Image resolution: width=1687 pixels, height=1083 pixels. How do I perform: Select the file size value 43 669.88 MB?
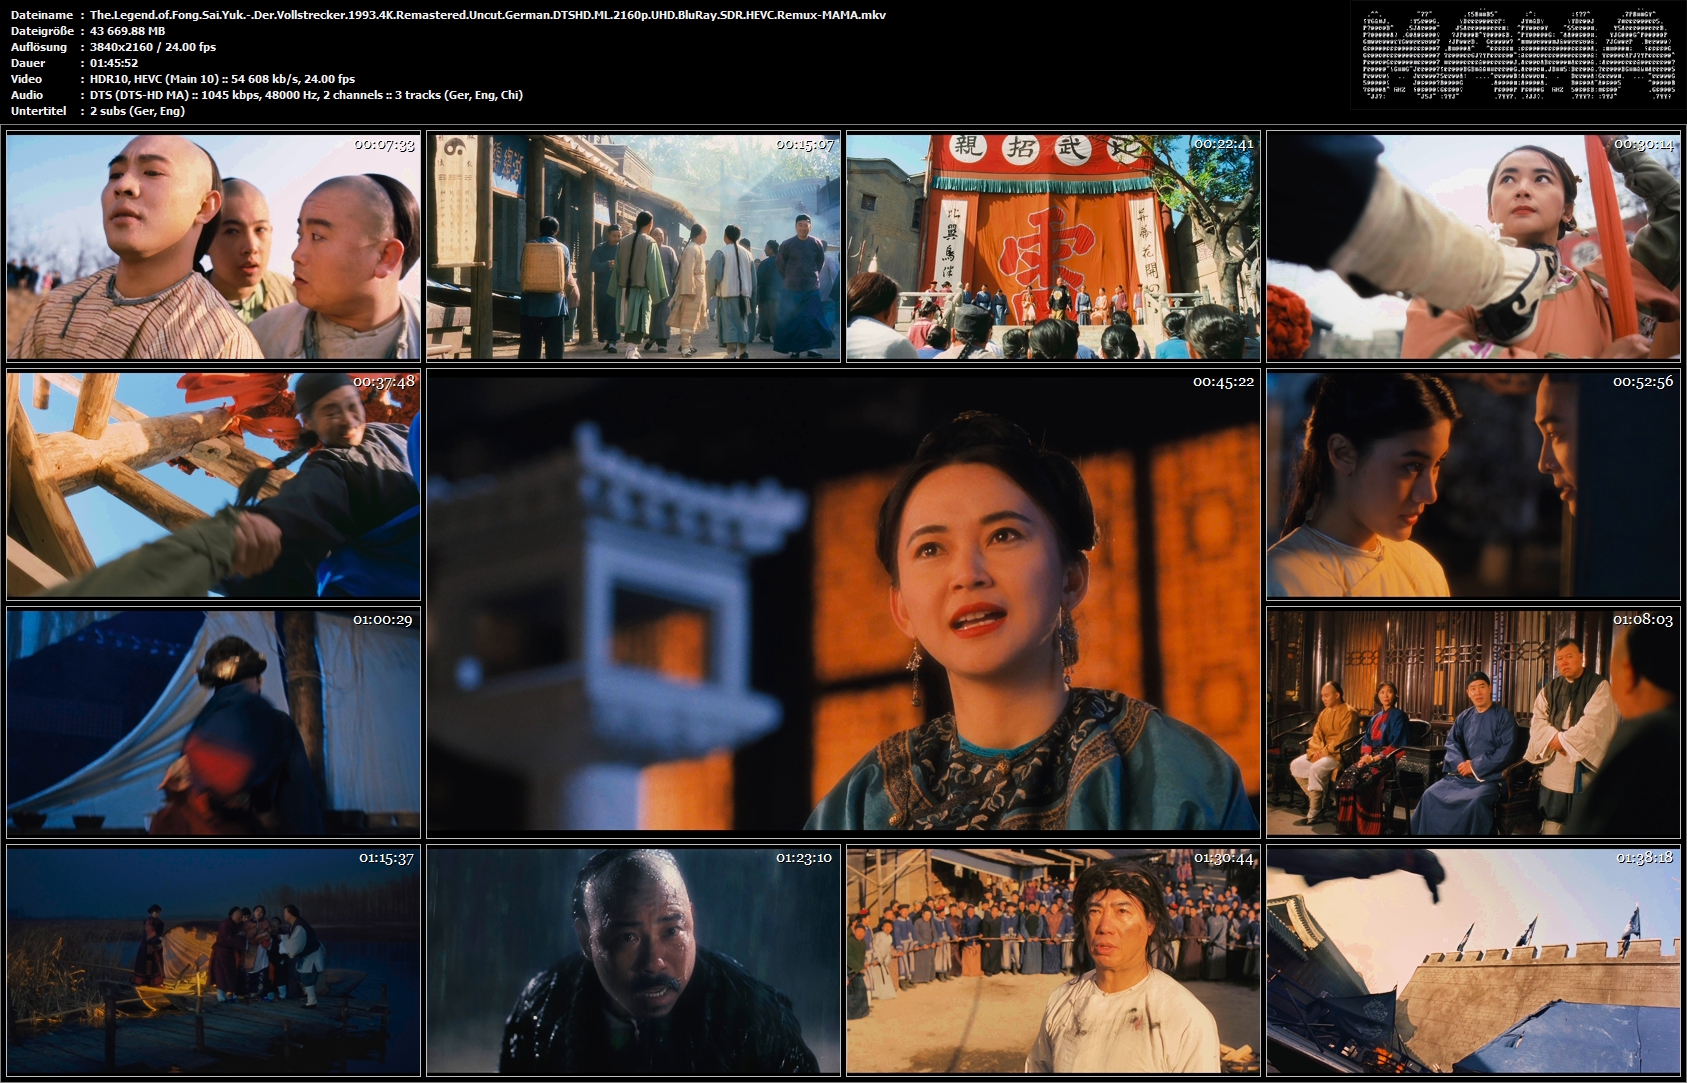click(x=127, y=31)
